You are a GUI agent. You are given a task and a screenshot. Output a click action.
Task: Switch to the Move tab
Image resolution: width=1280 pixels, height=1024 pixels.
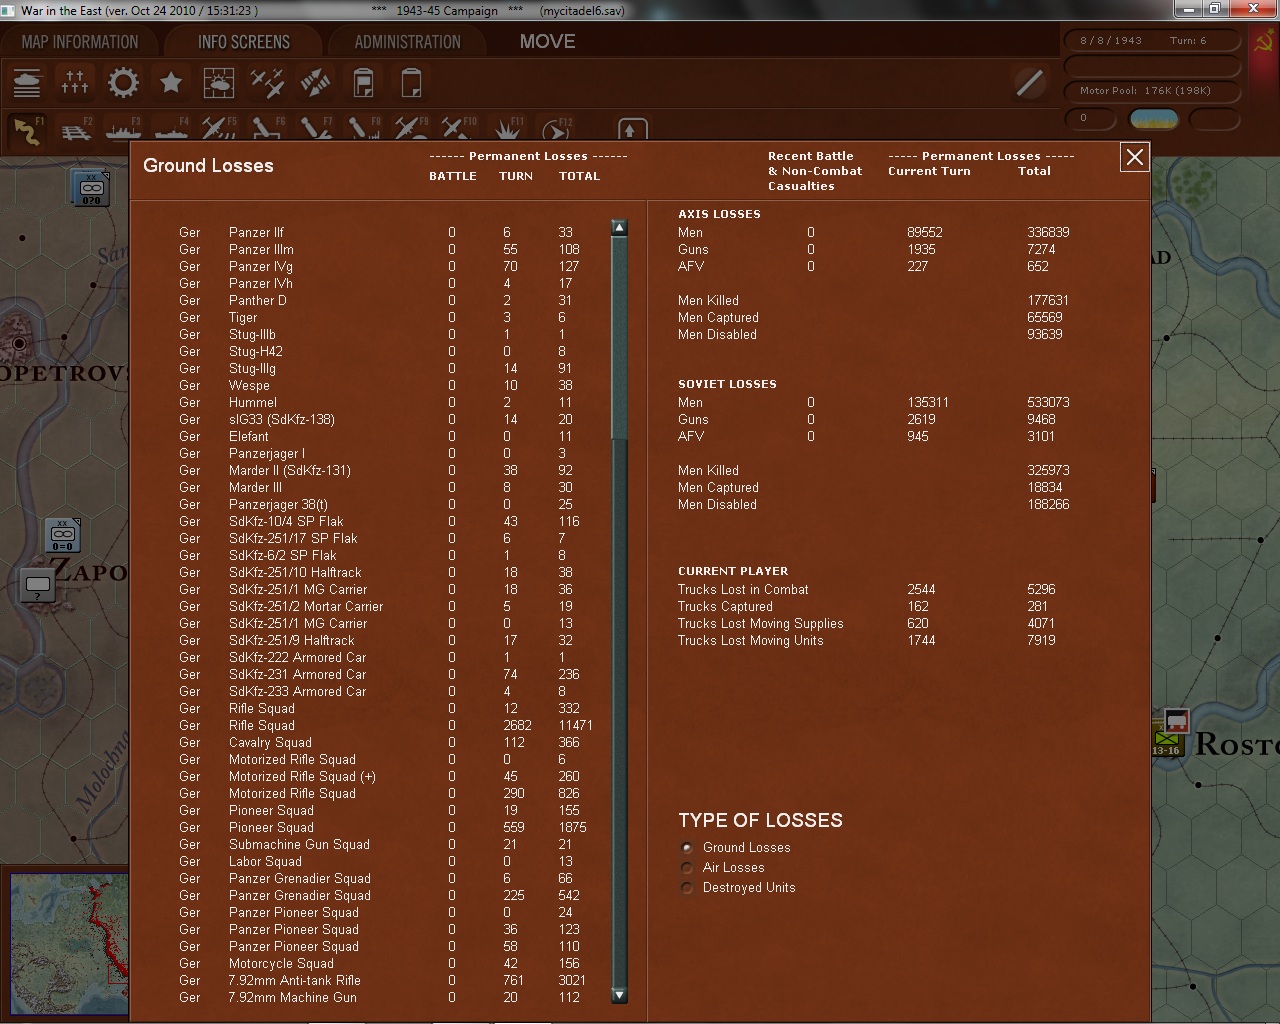[547, 41]
